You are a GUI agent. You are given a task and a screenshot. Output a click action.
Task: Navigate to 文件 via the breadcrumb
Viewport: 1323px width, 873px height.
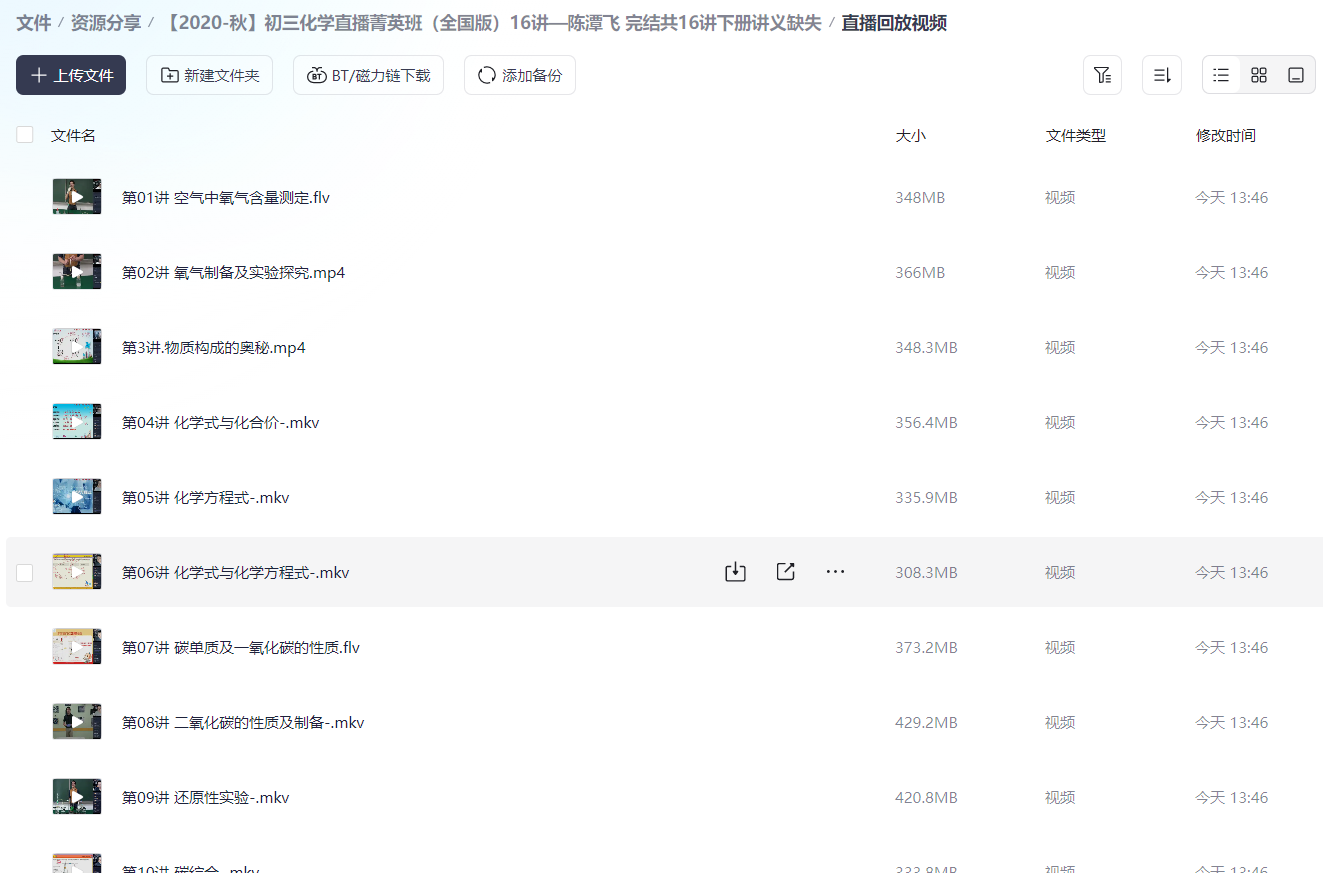tap(33, 22)
